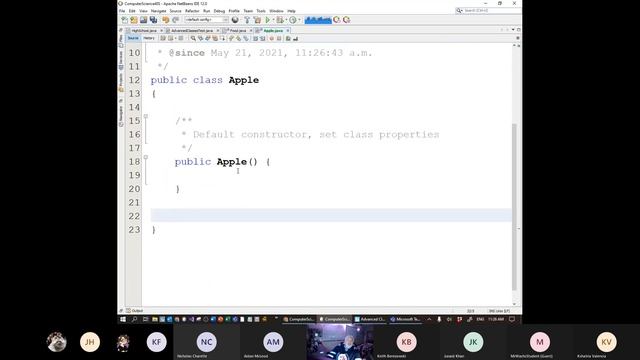Image resolution: width=640 pixels, height=360 pixels.
Task: Click the Clean and Build Project icon
Action: tap(257, 20)
